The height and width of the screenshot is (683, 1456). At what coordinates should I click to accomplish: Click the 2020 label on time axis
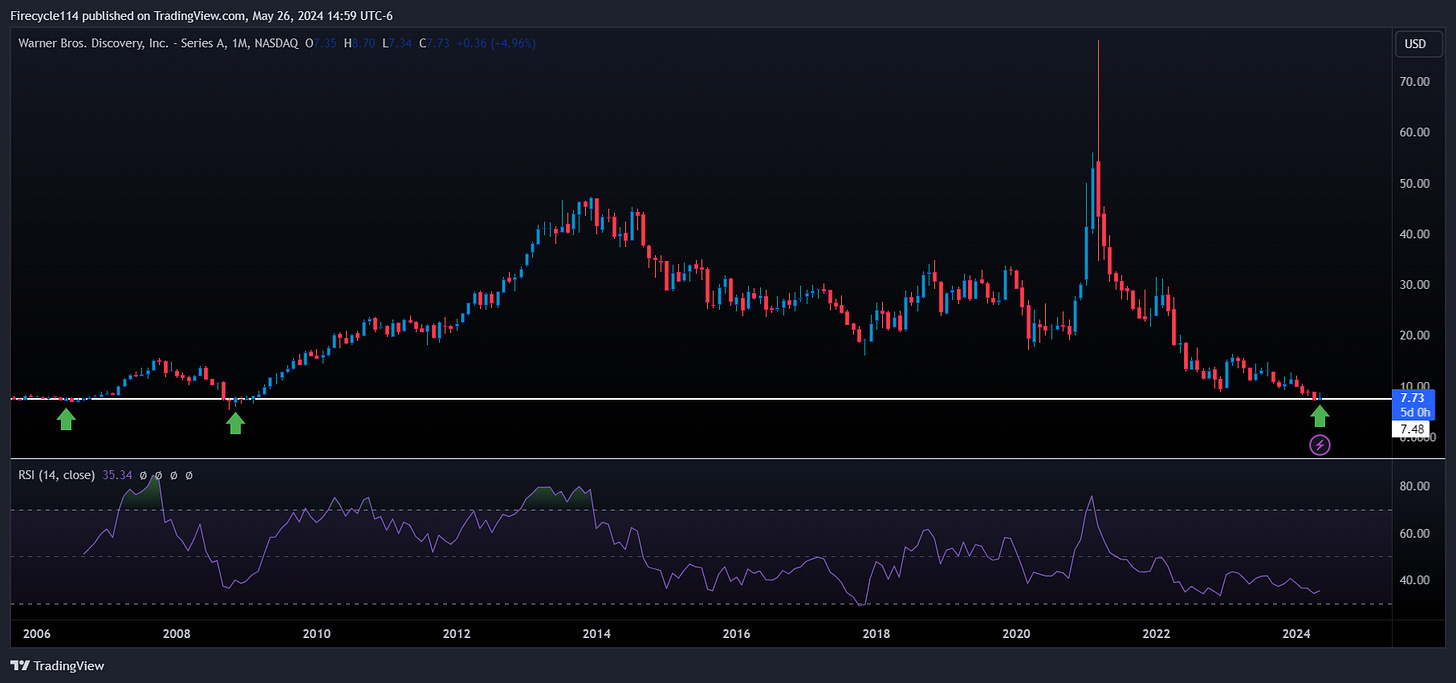point(1016,633)
